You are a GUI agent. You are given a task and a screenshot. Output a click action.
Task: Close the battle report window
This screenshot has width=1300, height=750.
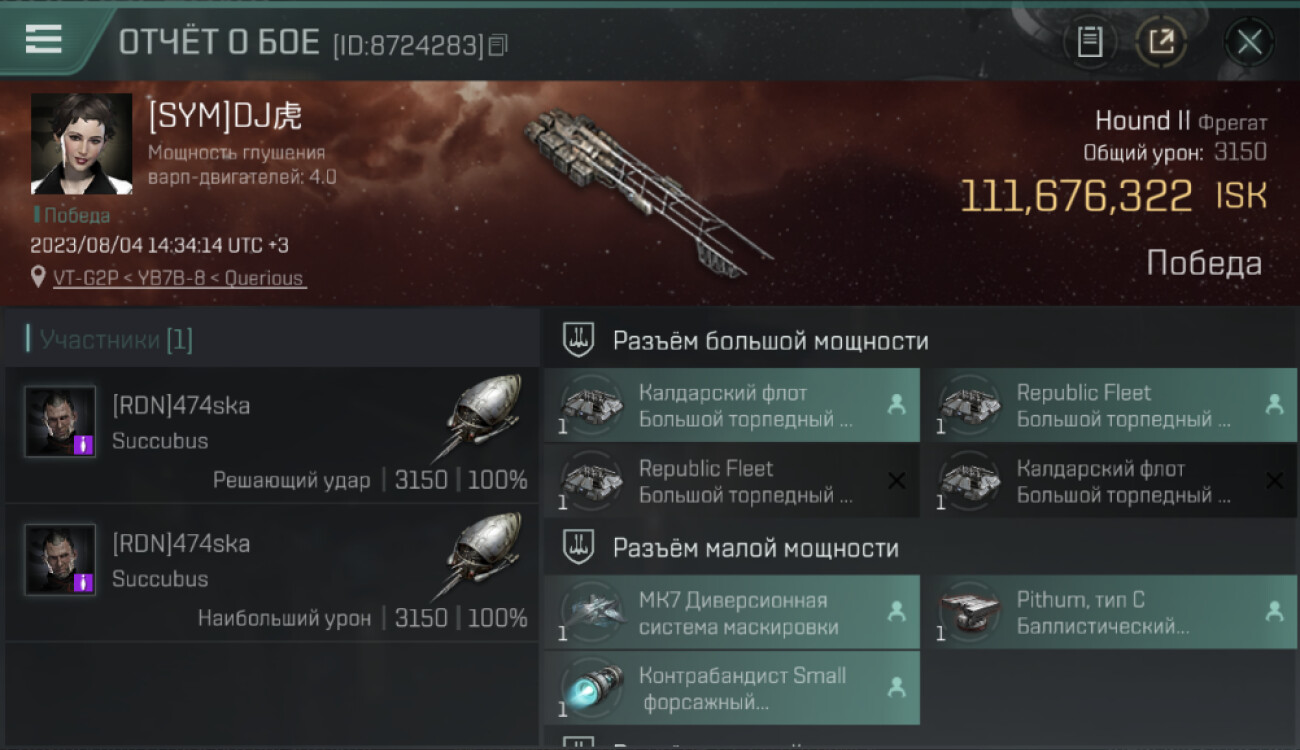pyautogui.click(x=1249, y=42)
